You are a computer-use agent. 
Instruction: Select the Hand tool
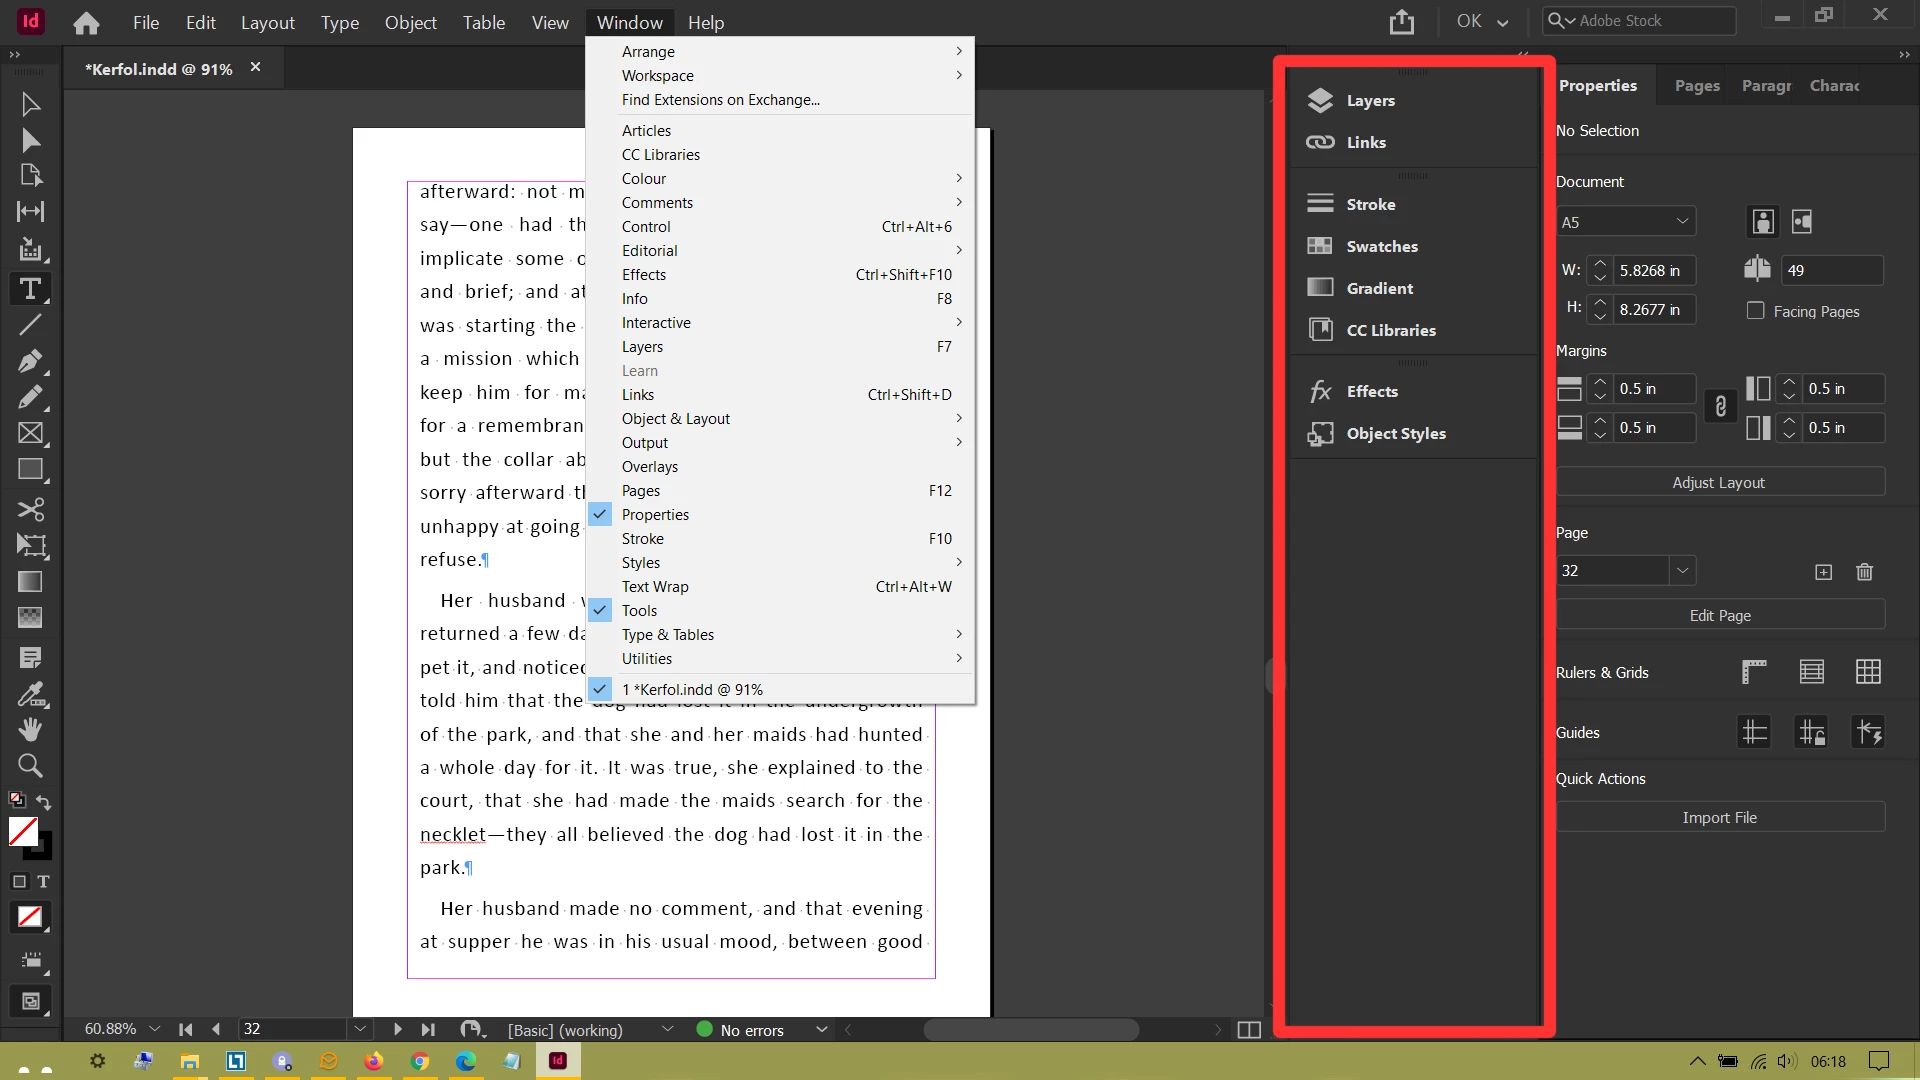pos(30,729)
